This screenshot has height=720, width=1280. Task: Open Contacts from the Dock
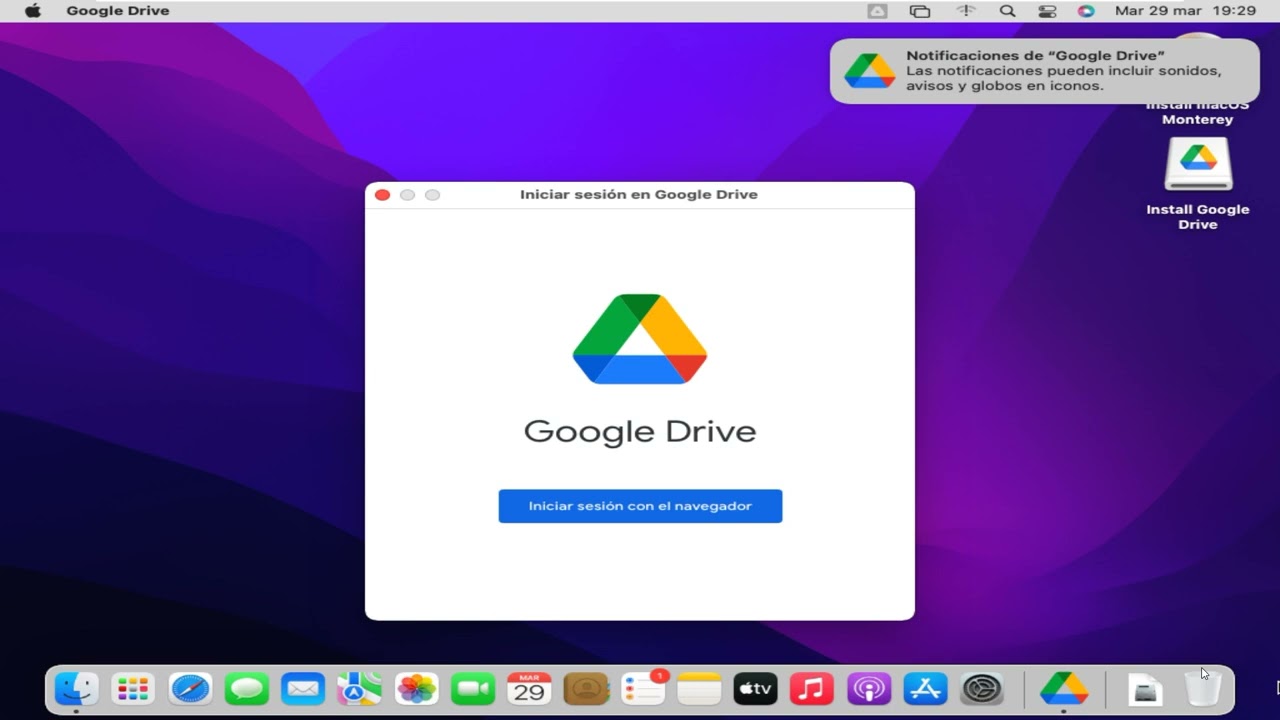coord(586,688)
